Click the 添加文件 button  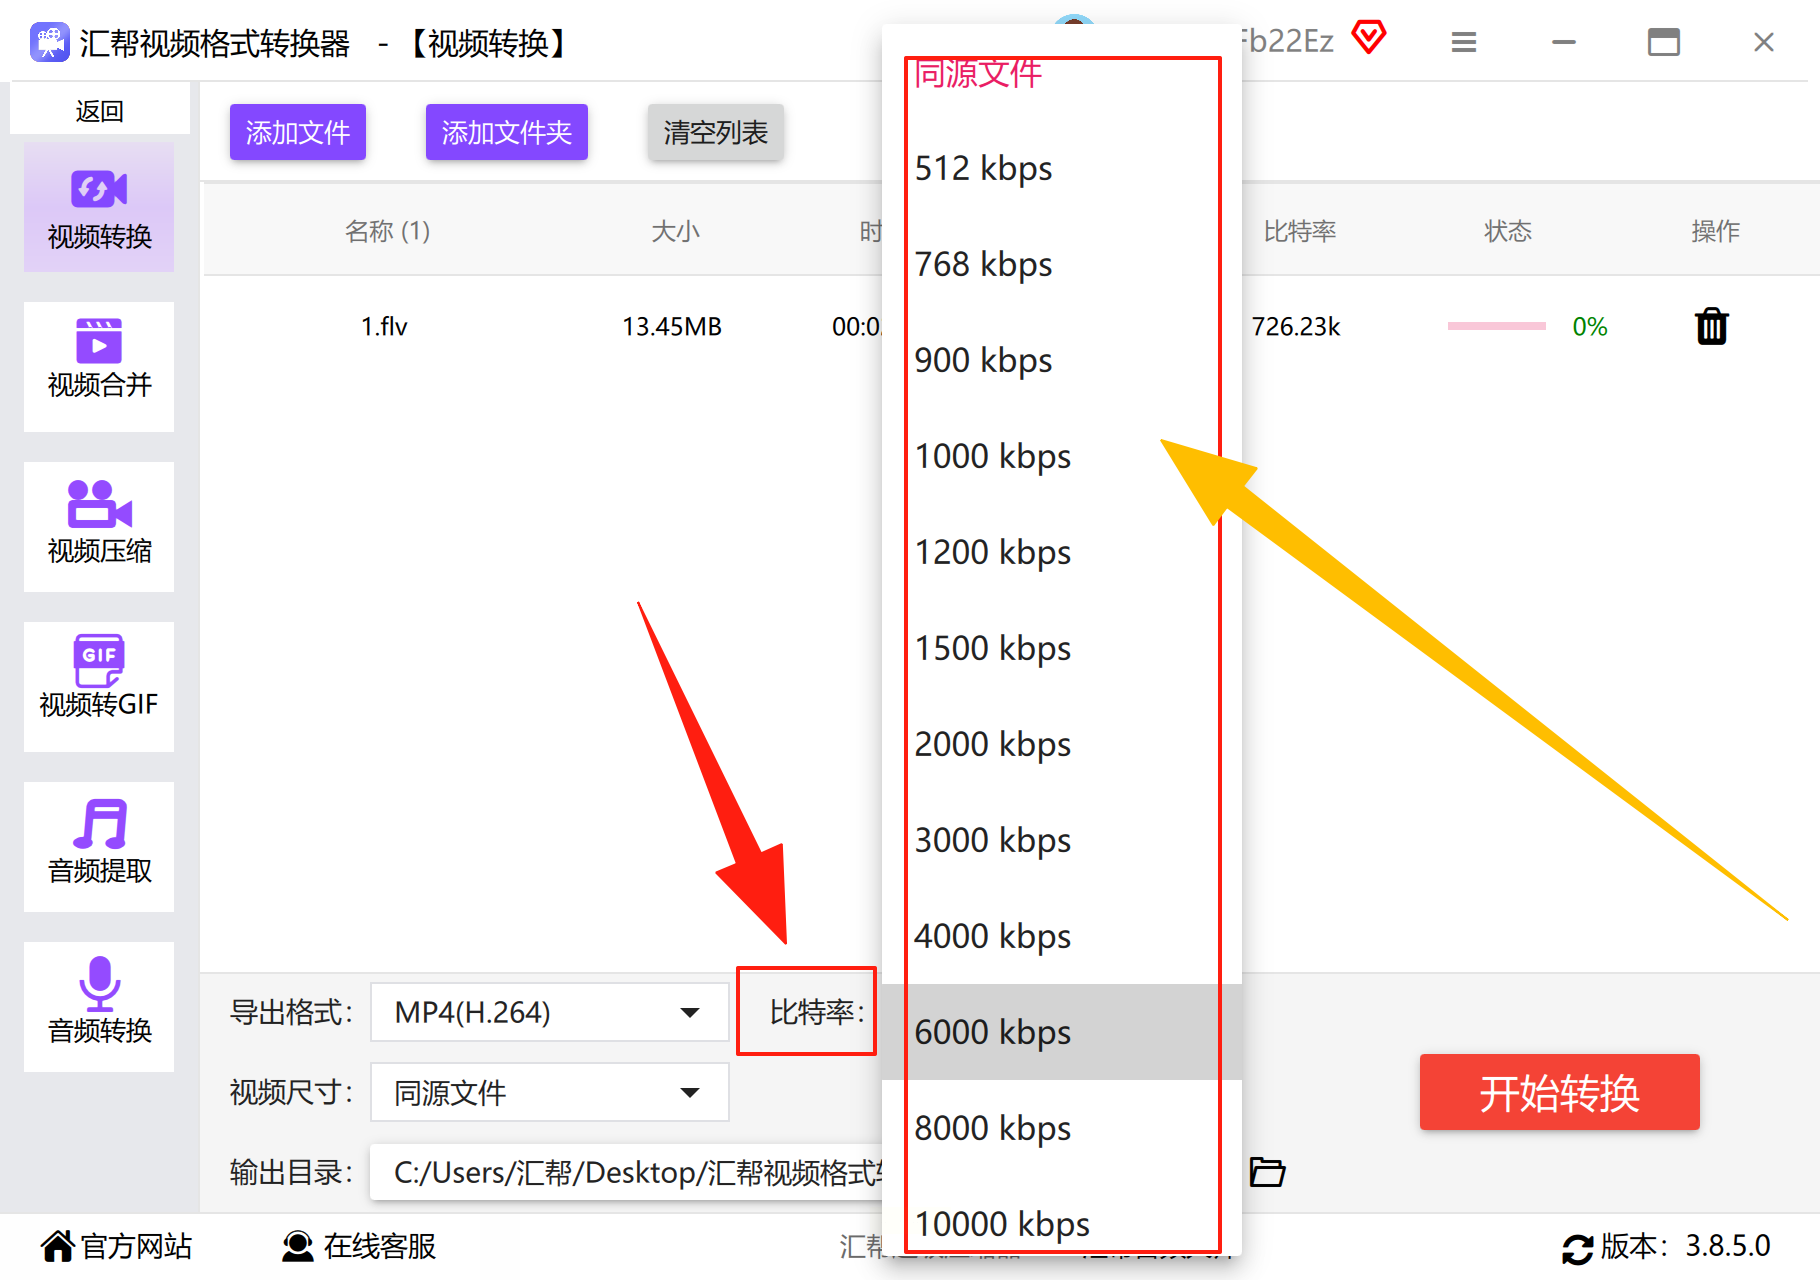tap(298, 132)
